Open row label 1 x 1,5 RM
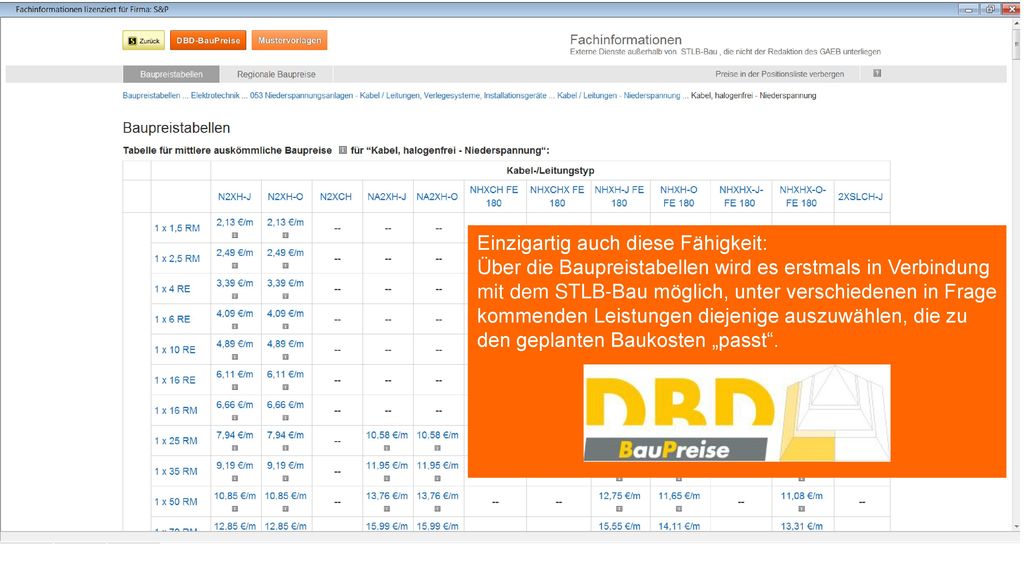The width and height of the screenshot is (1024, 580). 177,228
